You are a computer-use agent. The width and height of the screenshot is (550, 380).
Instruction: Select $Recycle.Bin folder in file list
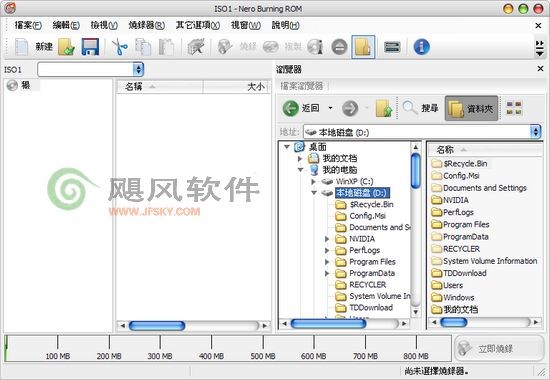click(459, 164)
